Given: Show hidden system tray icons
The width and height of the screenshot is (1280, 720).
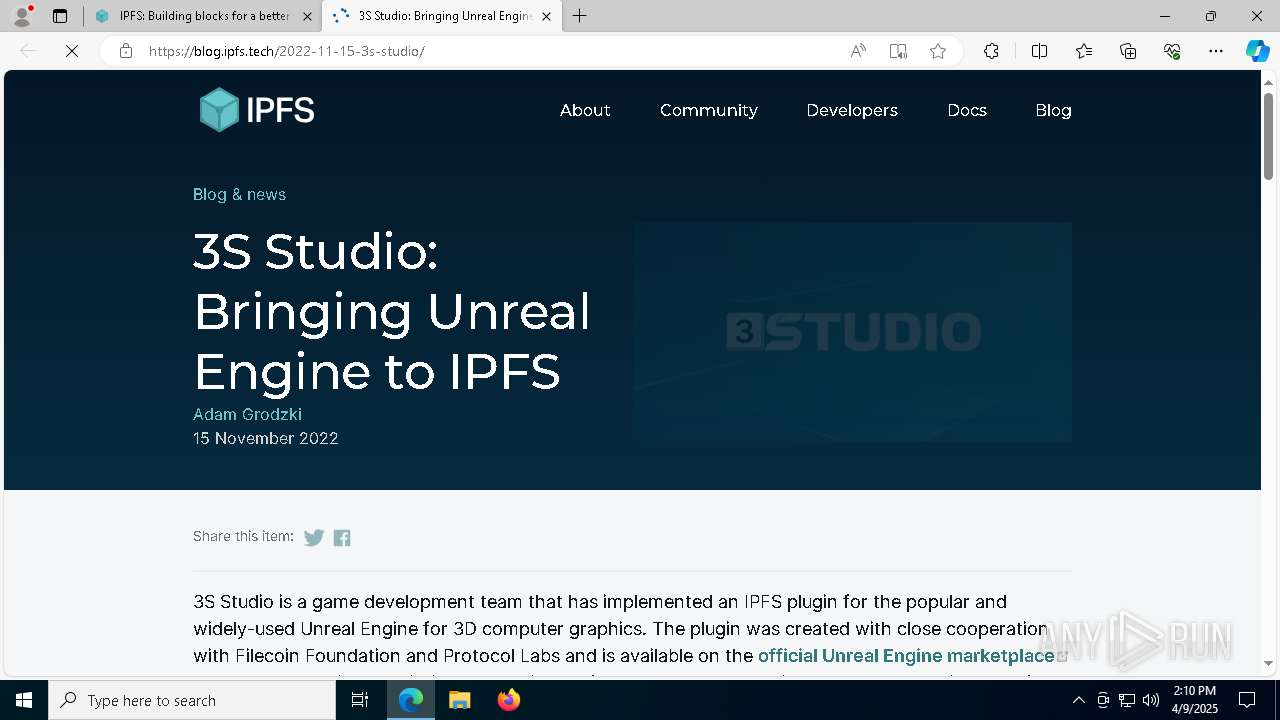Looking at the screenshot, I should 1078,700.
